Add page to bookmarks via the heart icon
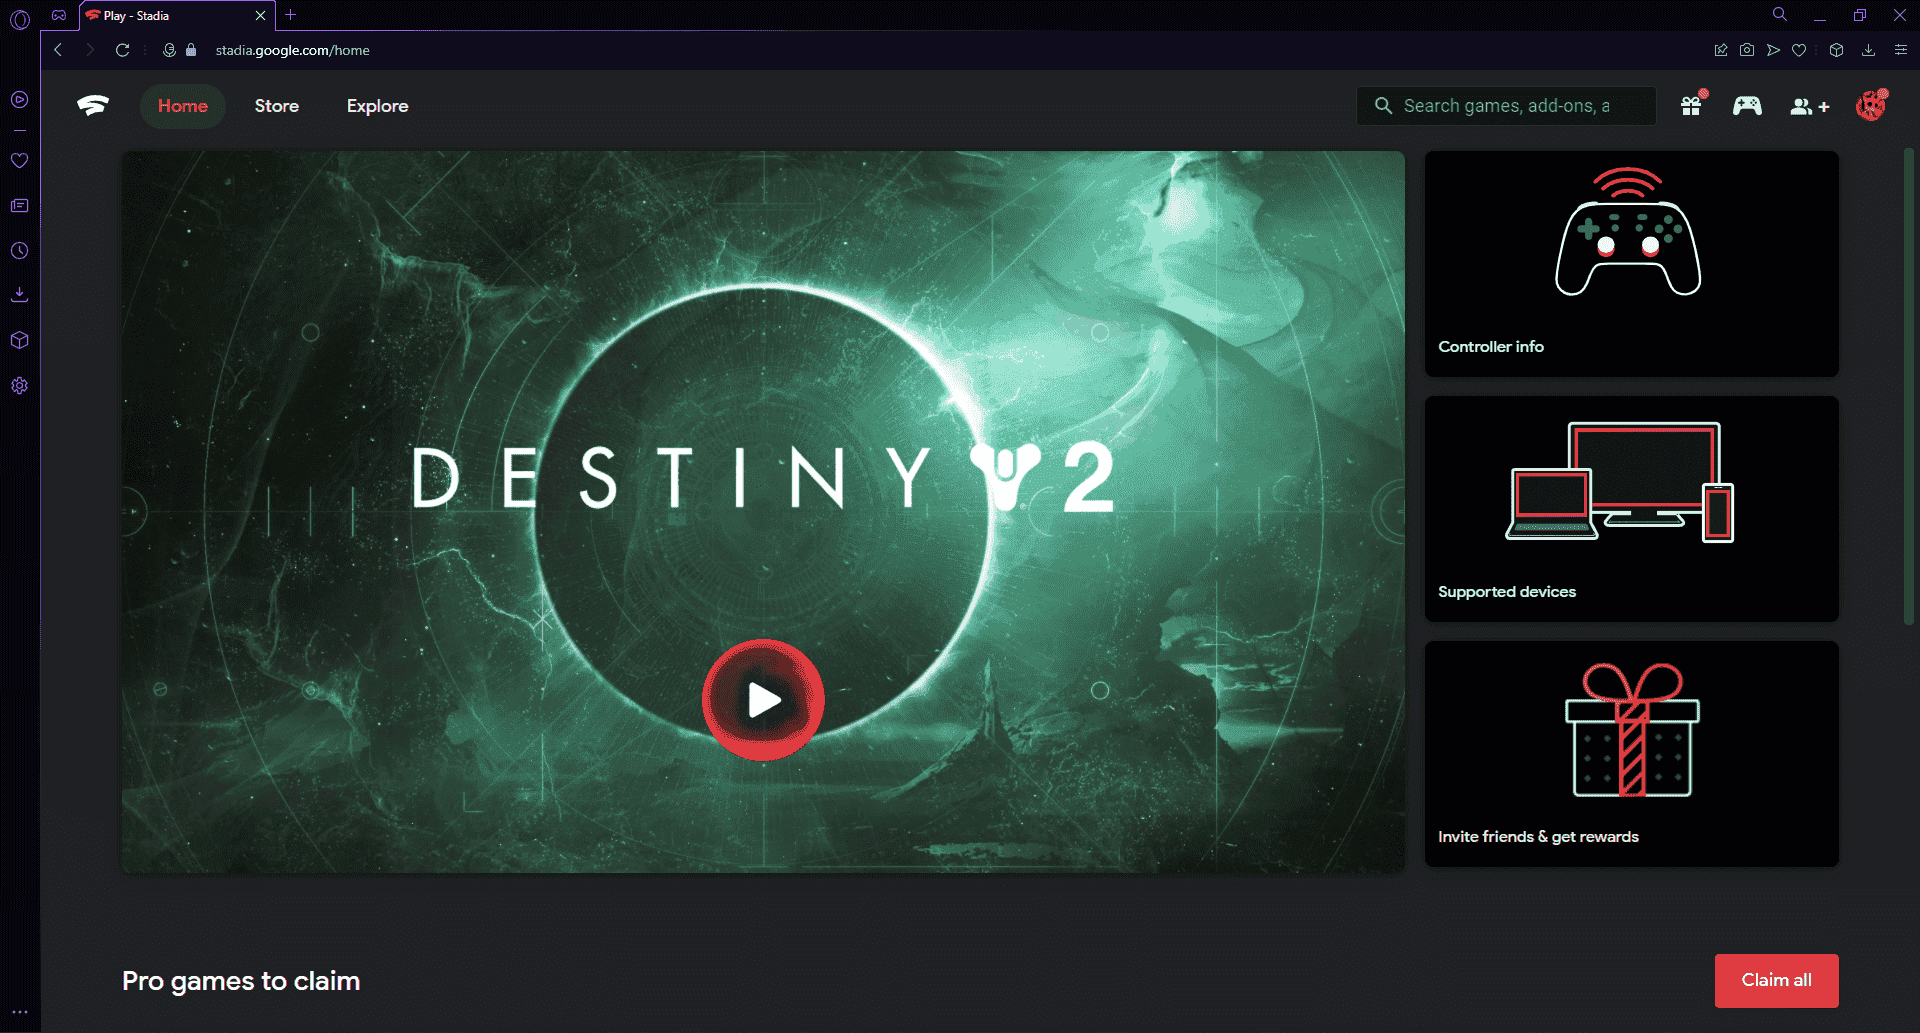 (x=1799, y=50)
